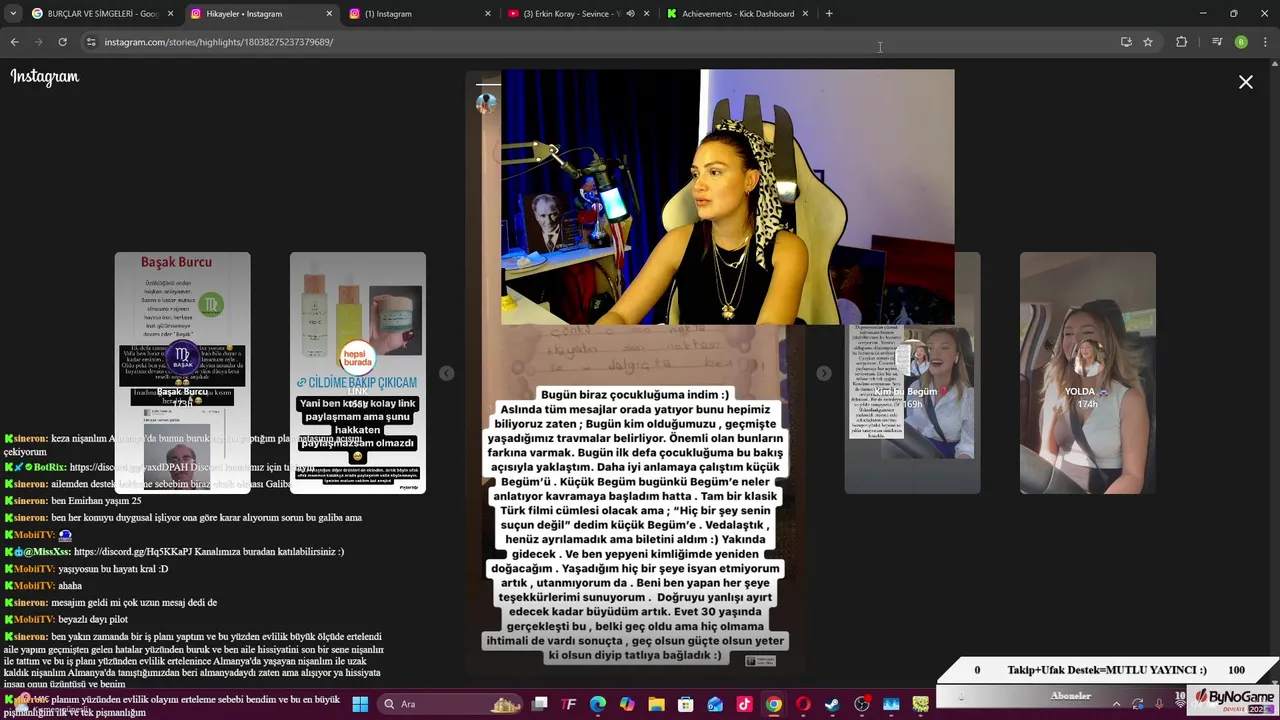Switch to Google Chrome on the taskbar
The image size is (1280, 720).
pyautogui.click(x=774, y=704)
